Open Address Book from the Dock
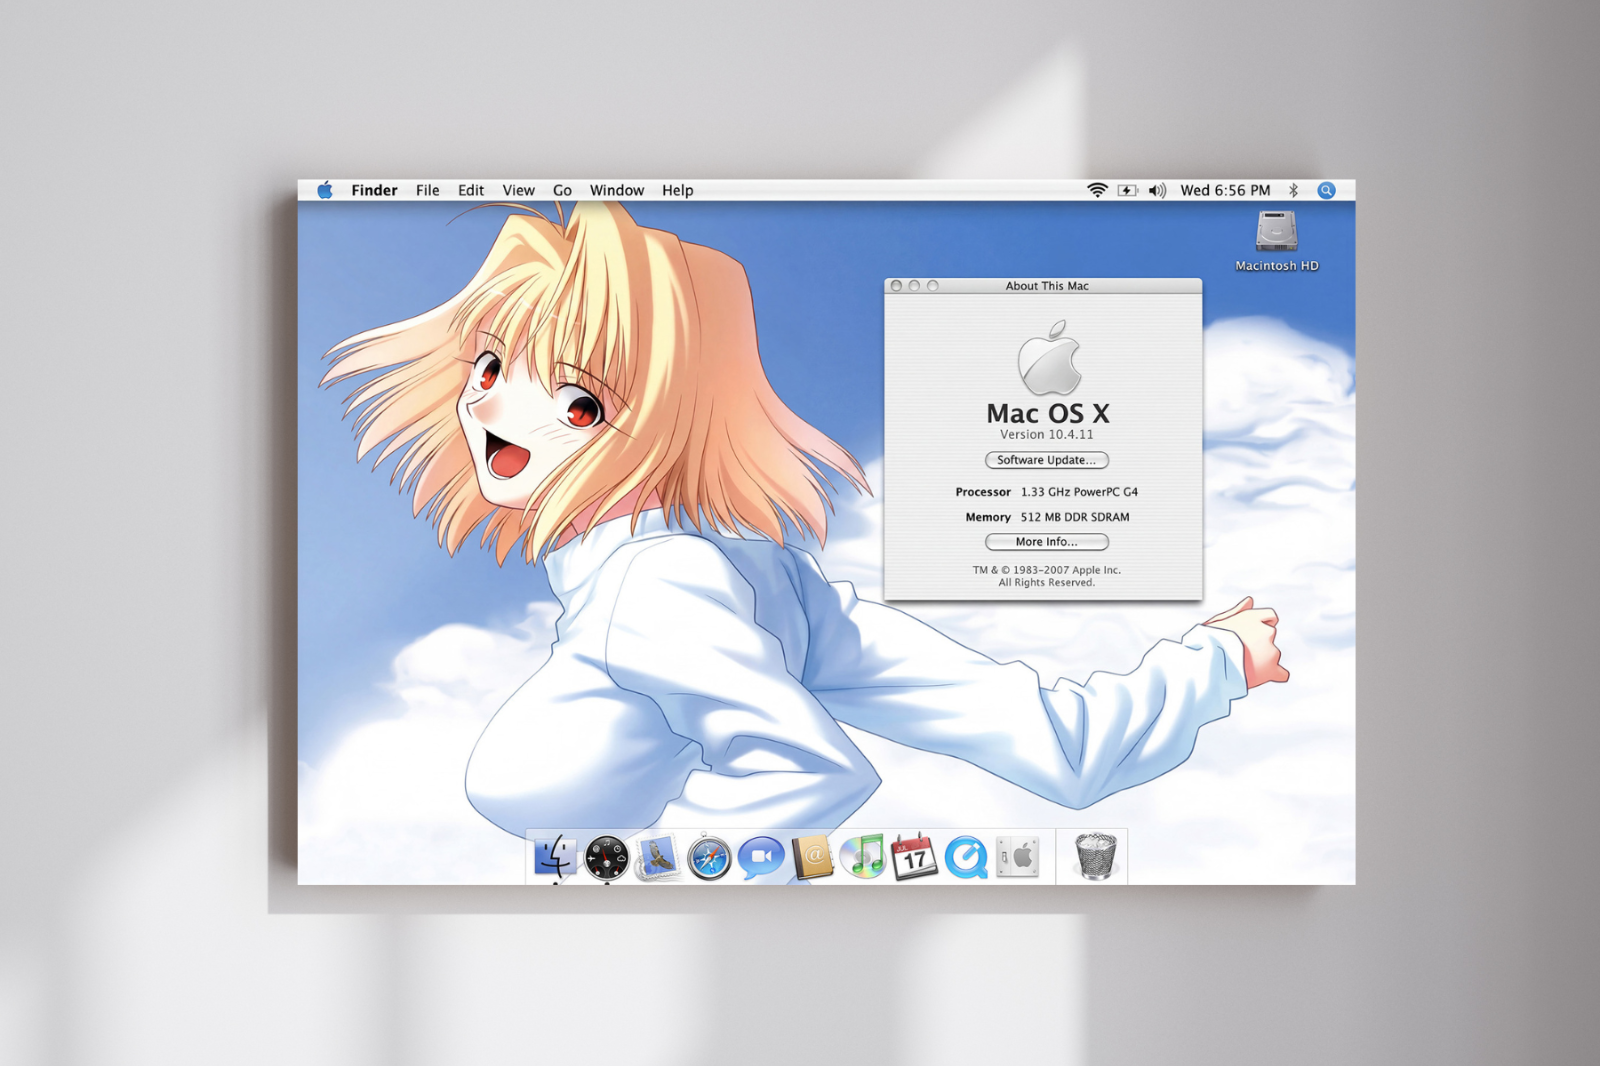Image resolution: width=1600 pixels, height=1066 pixels. pos(813,858)
